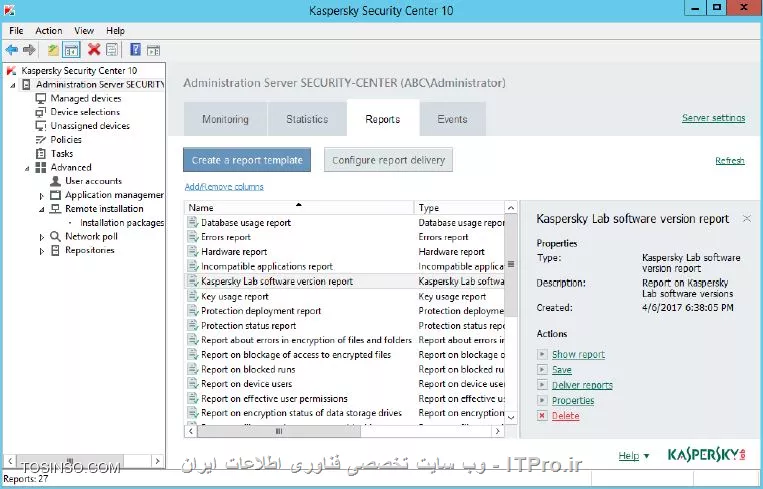
Task: Click Configure report delivery button
Action: point(388,160)
